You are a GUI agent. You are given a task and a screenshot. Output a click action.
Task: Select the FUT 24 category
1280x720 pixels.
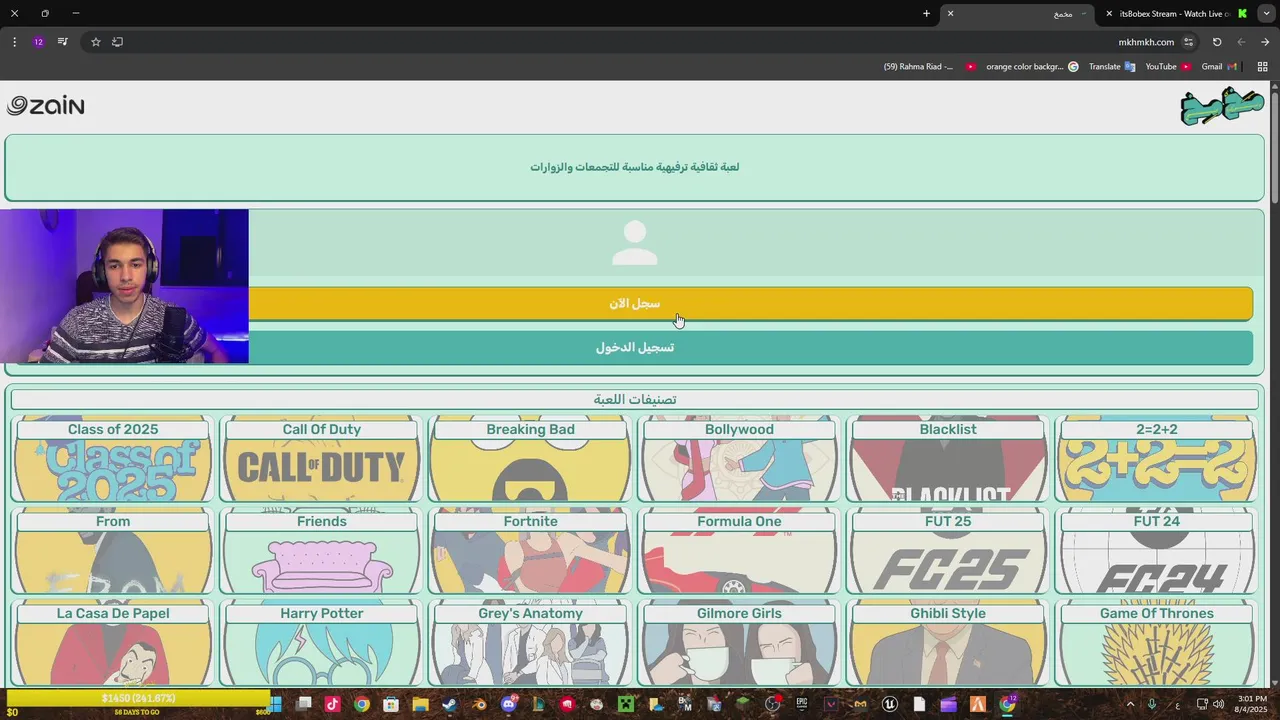tap(1157, 550)
